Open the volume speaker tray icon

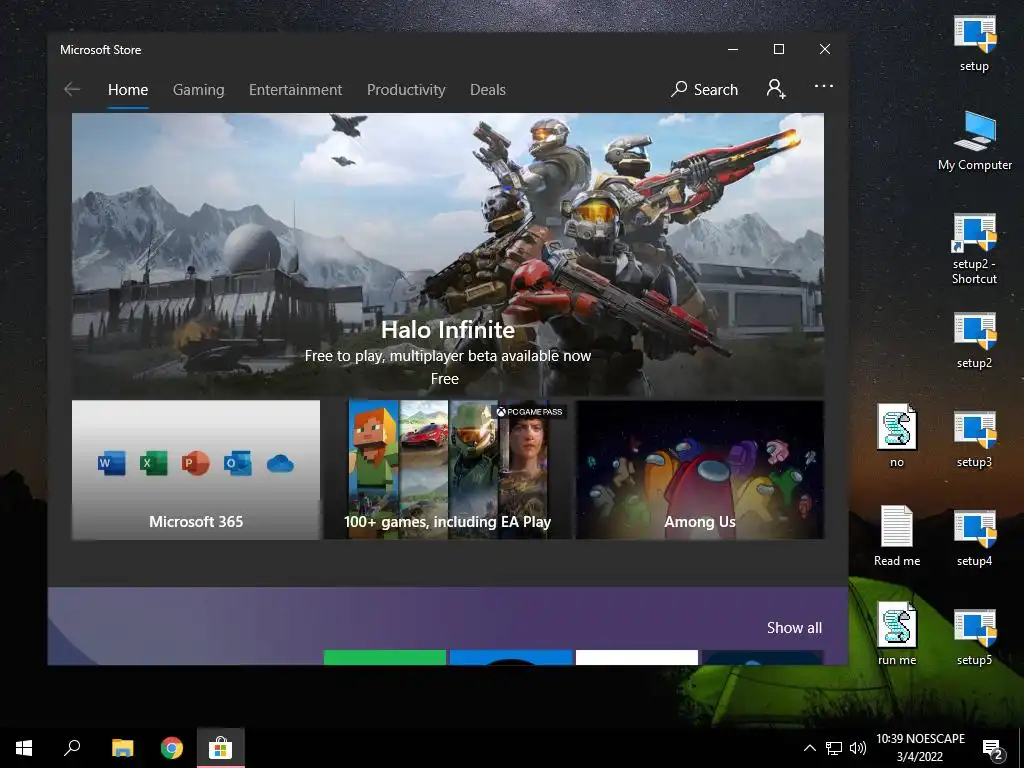[857, 748]
